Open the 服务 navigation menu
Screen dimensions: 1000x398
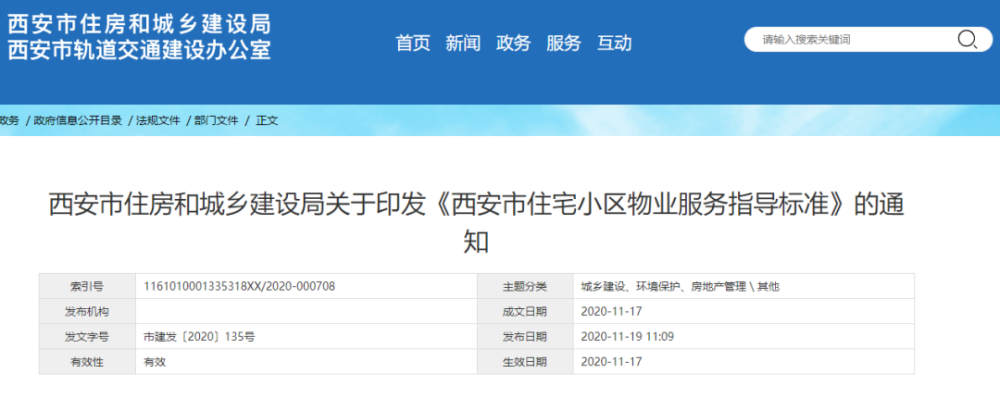click(564, 43)
